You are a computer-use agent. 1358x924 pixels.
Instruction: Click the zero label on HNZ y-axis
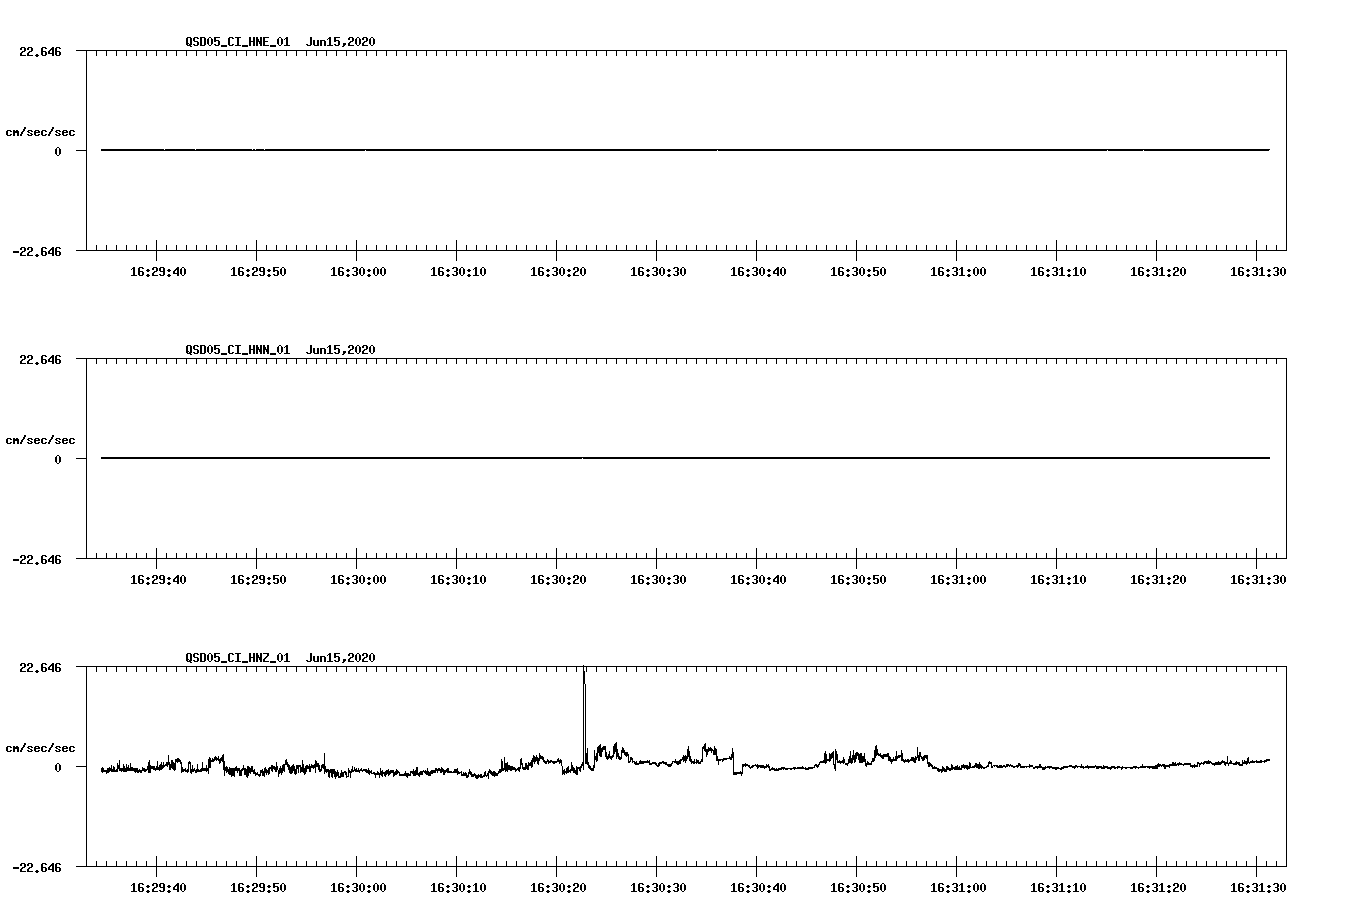(58, 768)
